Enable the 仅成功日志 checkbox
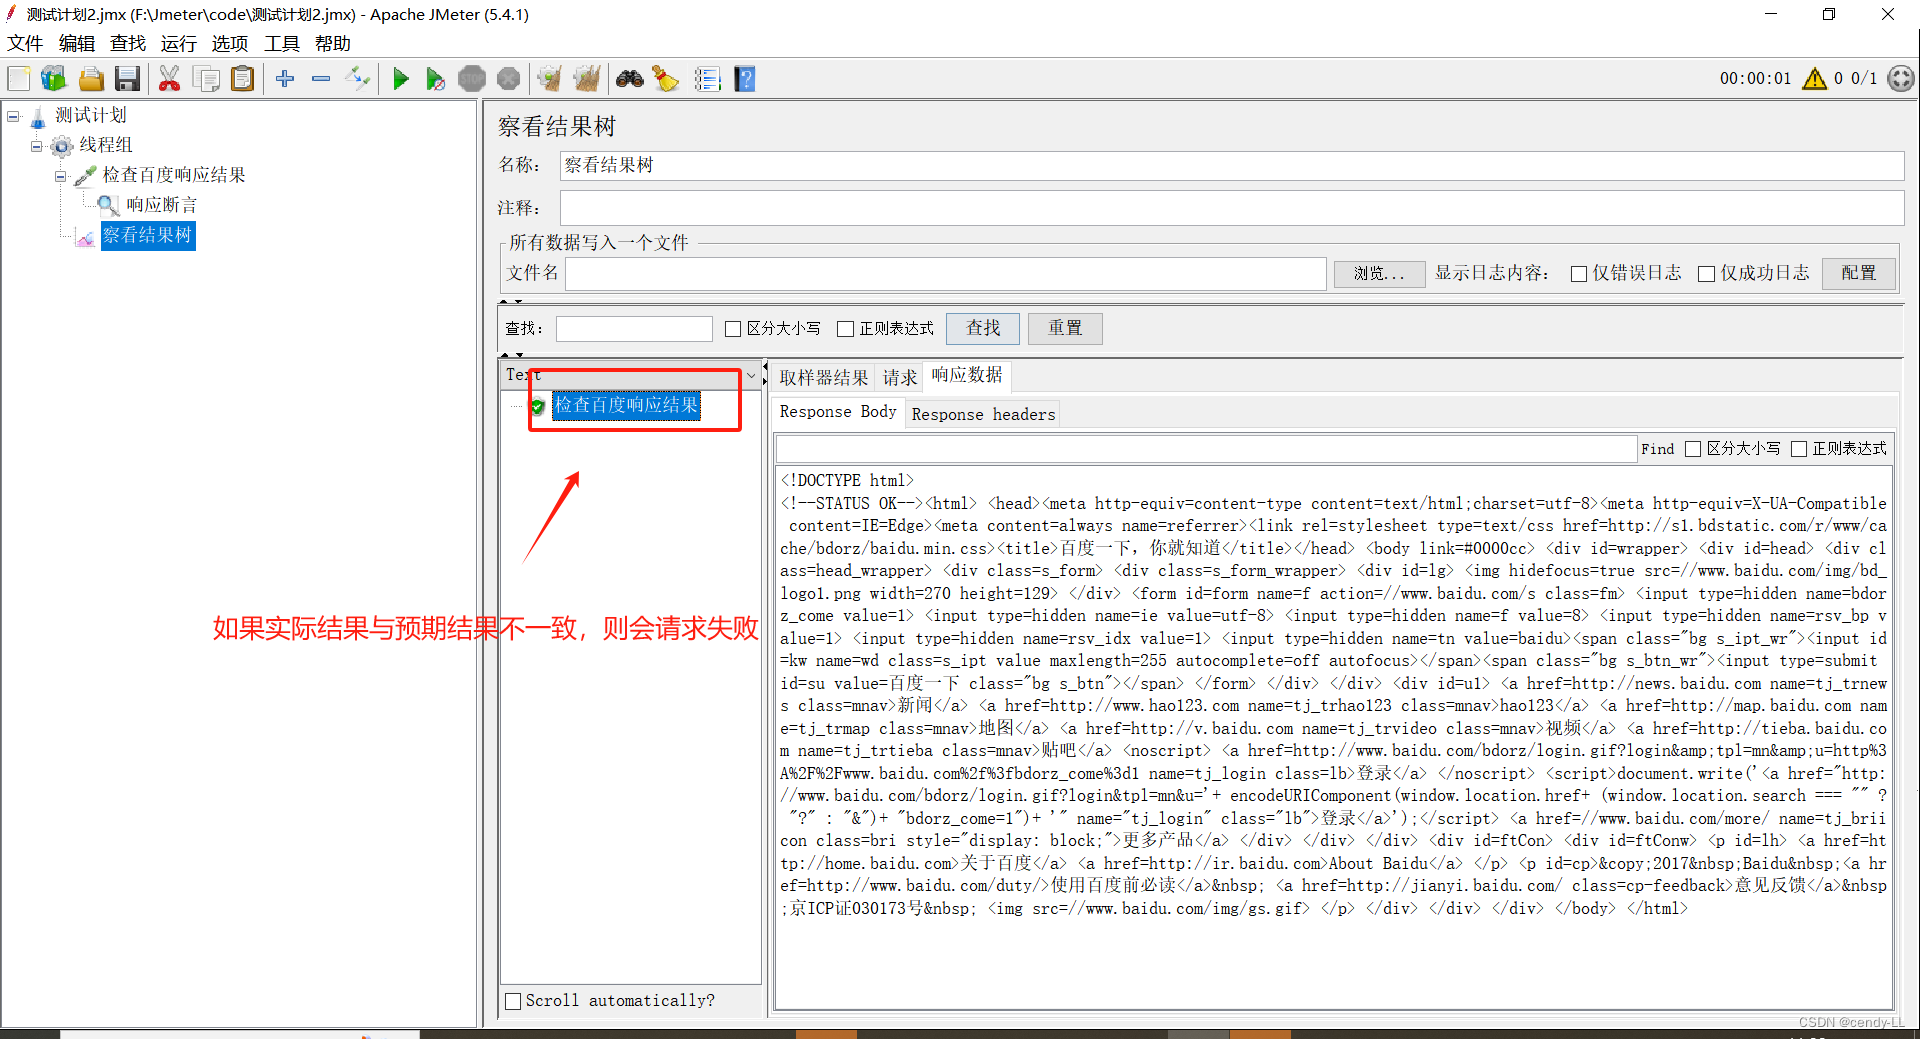The image size is (1920, 1039). pos(1707,274)
